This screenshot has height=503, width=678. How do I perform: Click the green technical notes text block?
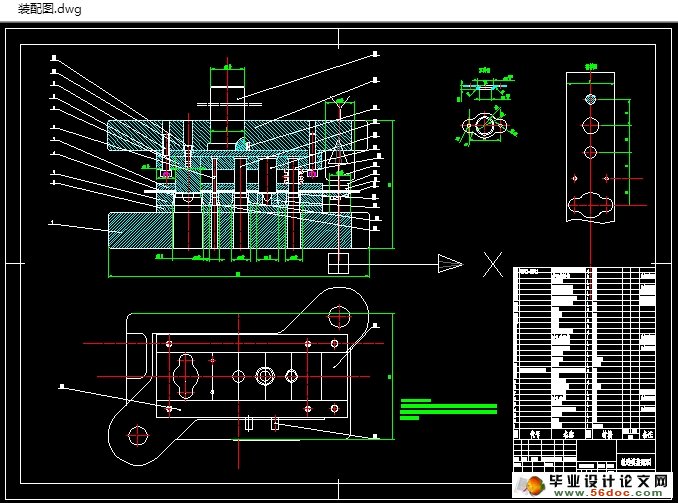pos(447,410)
